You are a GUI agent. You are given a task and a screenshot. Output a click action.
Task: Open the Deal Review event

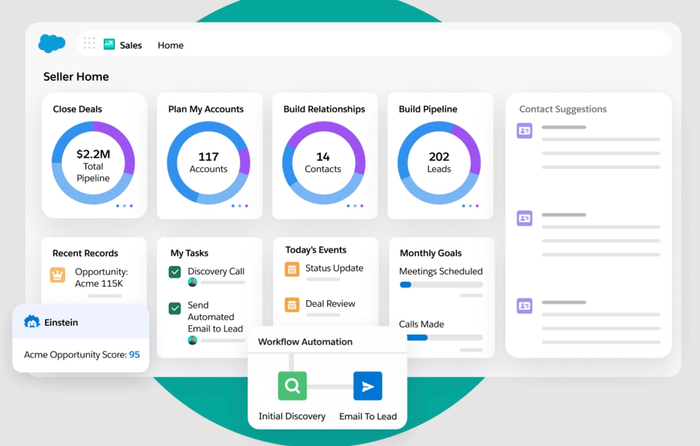(330, 304)
